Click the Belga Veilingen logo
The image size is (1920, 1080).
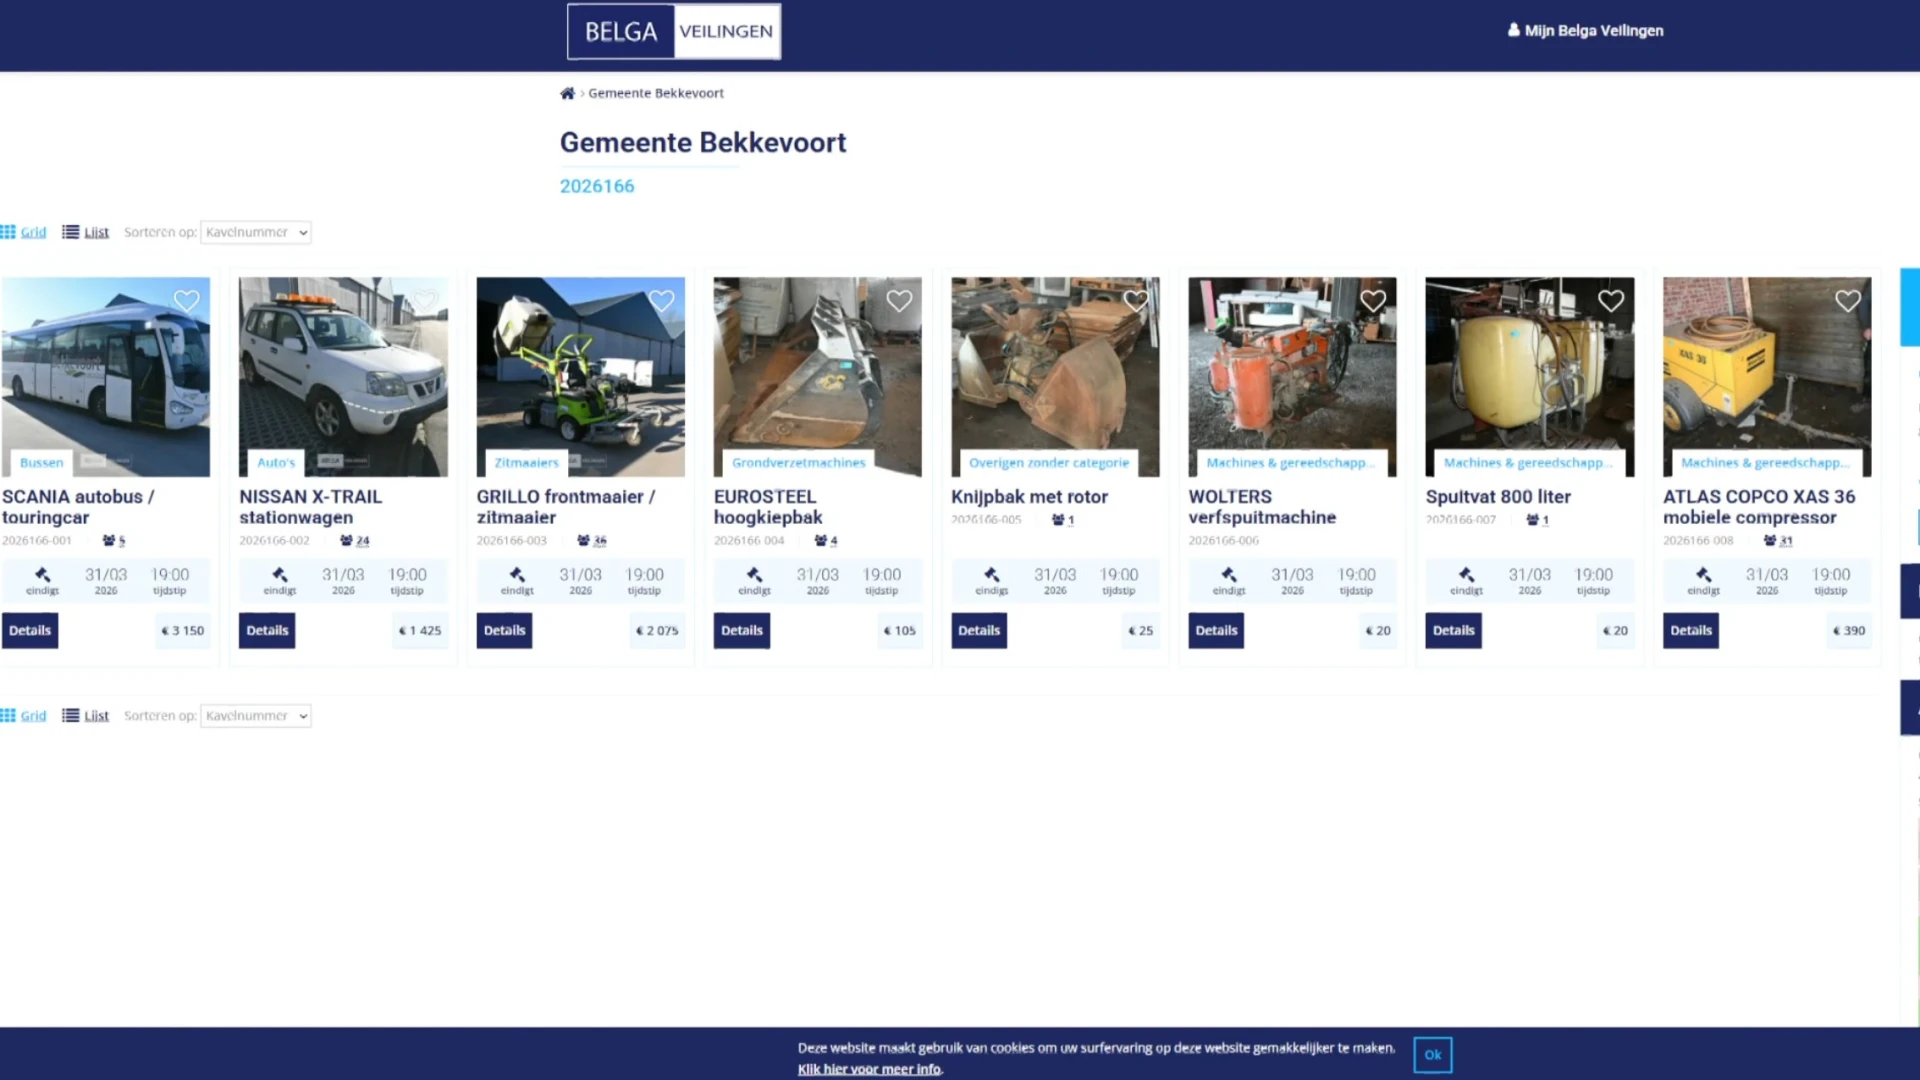(x=674, y=32)
